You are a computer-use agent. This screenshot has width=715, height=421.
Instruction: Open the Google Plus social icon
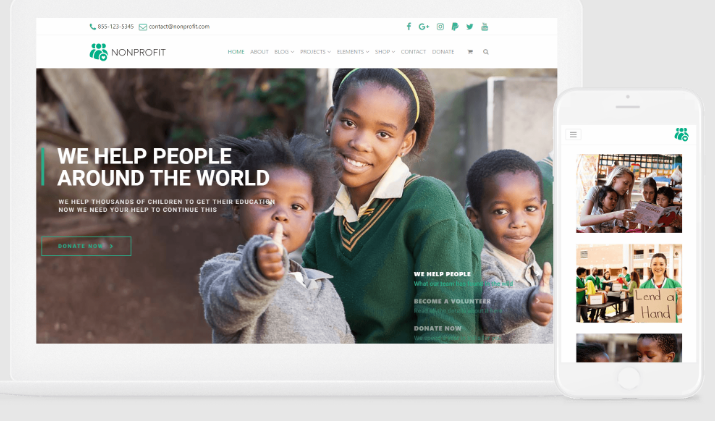(424, 27)
